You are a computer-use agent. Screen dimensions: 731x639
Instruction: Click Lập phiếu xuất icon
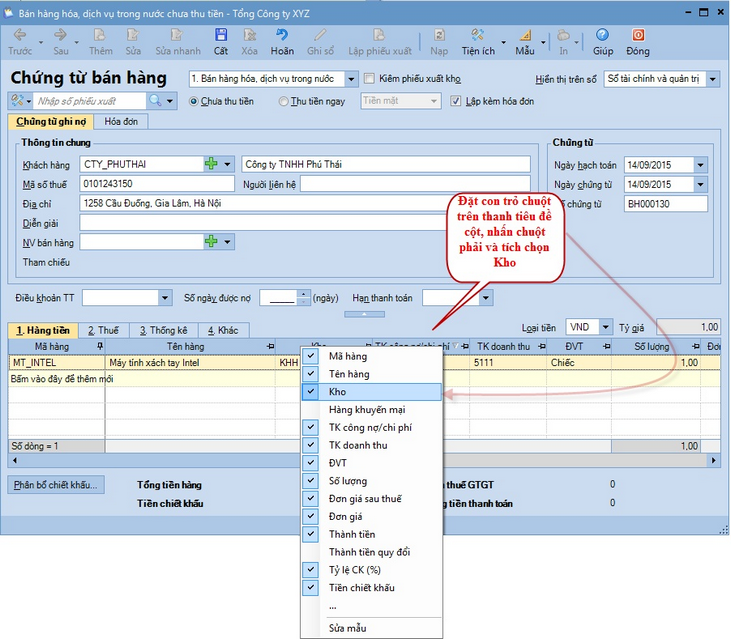tap(379, 35)
